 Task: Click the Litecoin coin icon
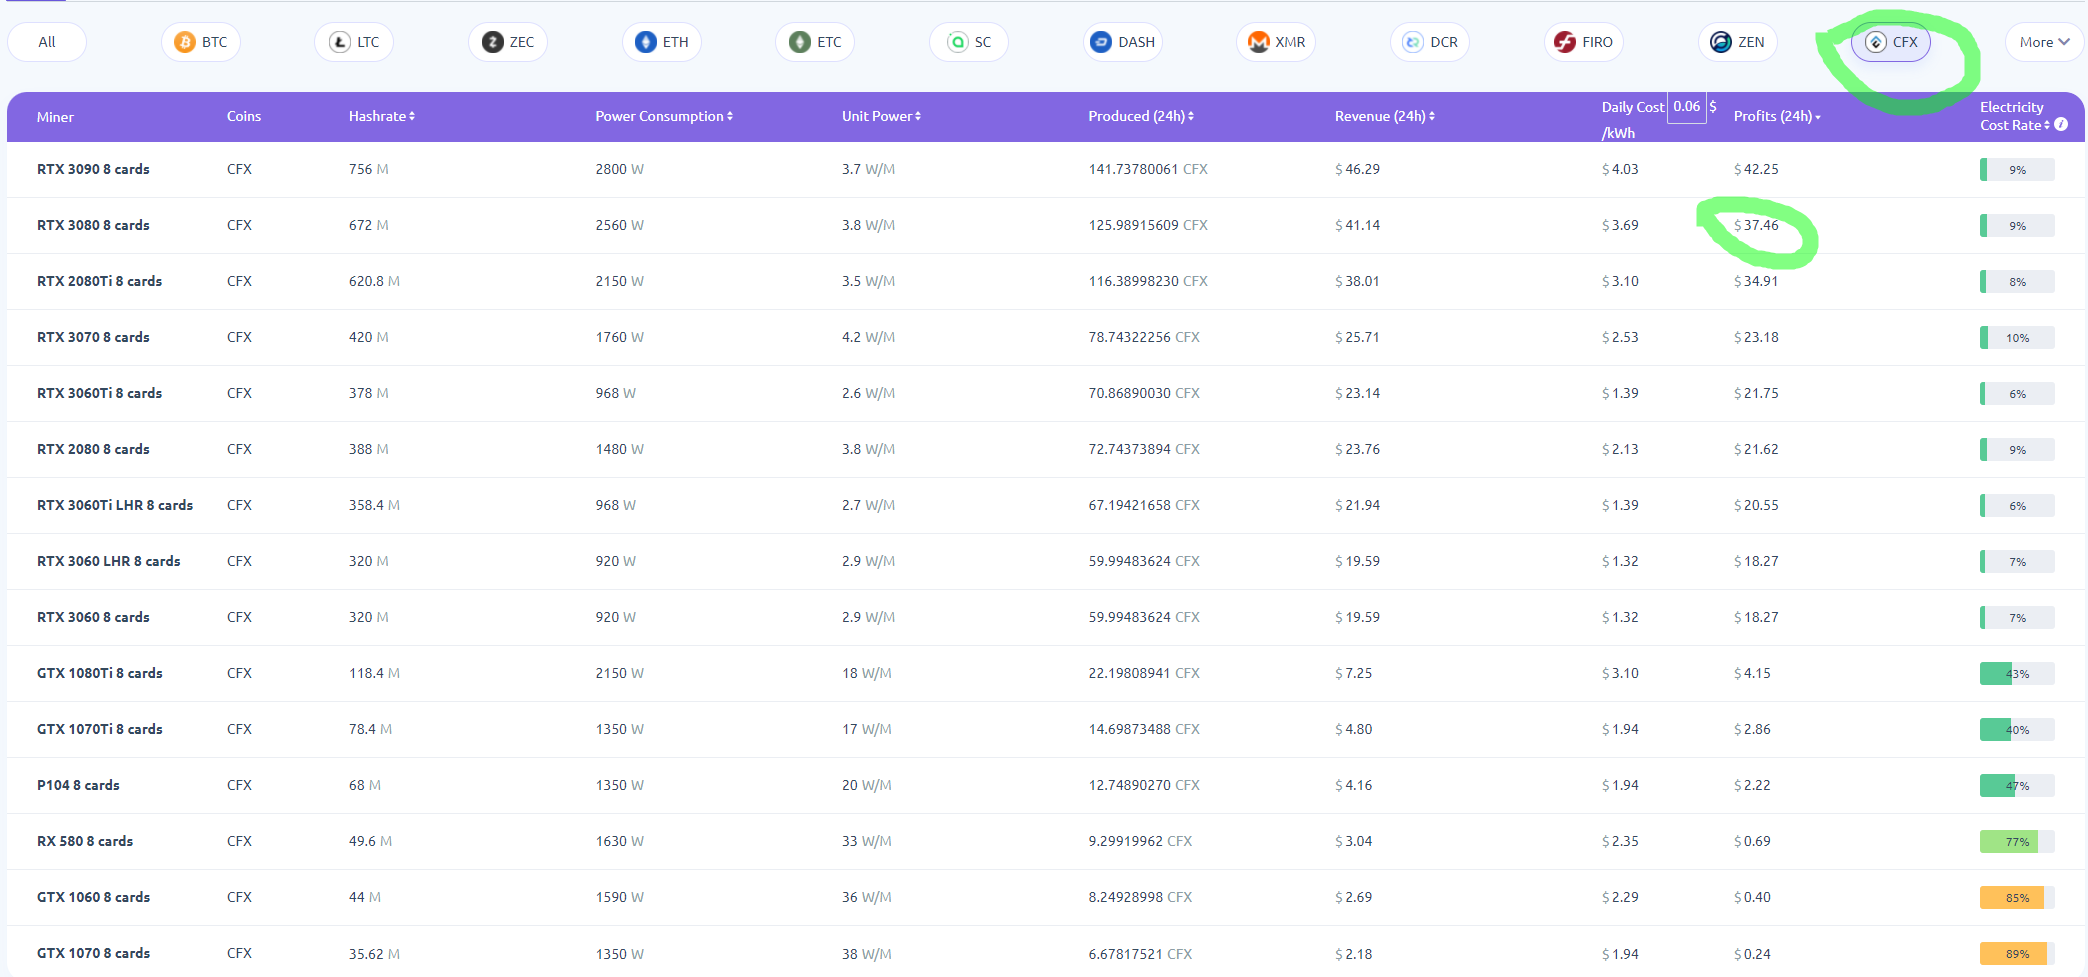(340, 42)
